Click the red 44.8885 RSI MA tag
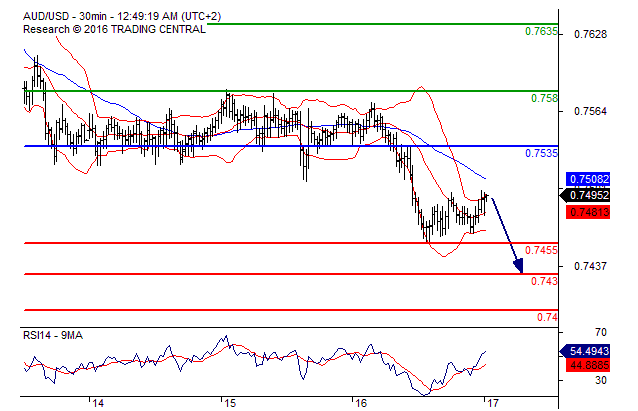 point(588,365)
